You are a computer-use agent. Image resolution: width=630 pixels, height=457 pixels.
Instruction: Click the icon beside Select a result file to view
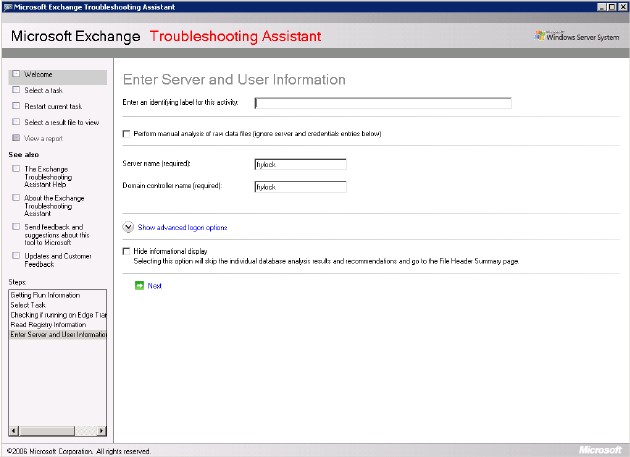click(16, 122)
